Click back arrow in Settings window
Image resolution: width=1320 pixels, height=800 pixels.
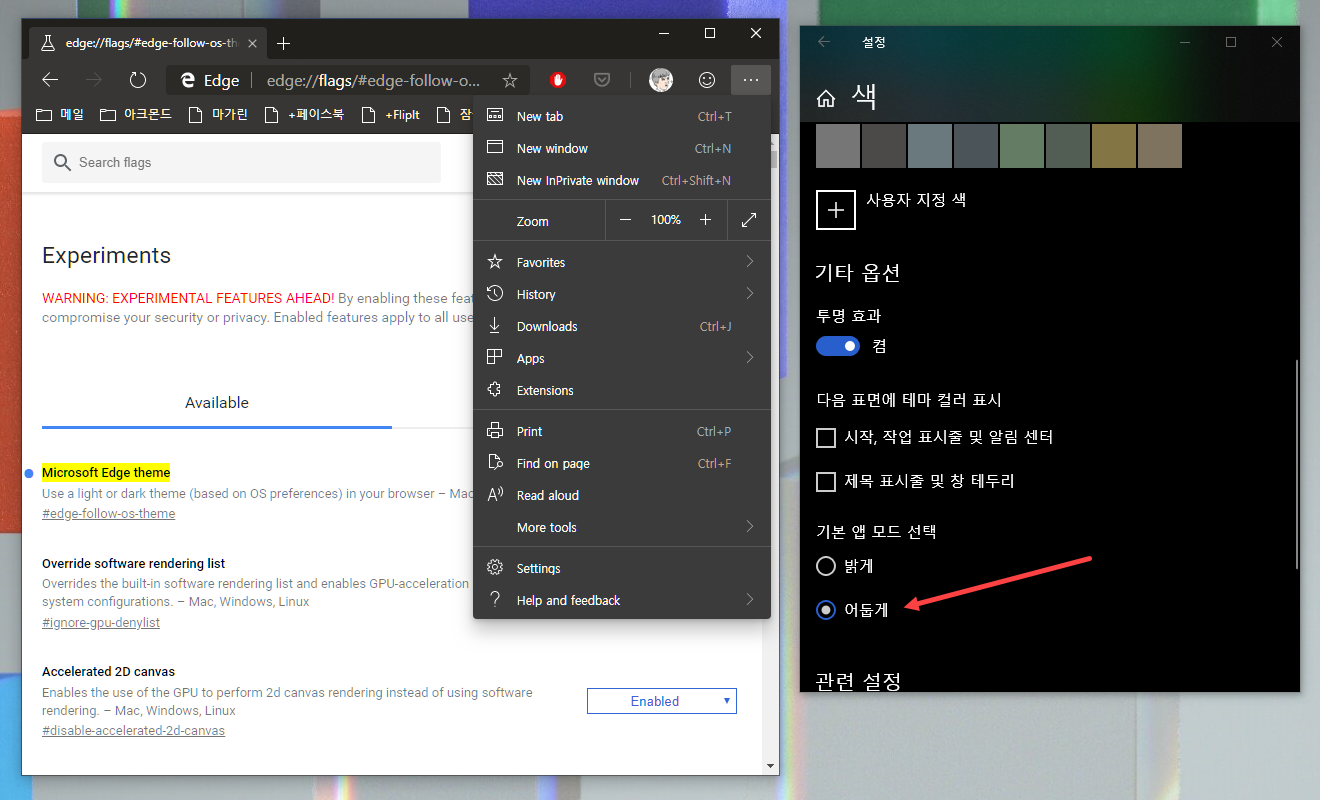824,42
